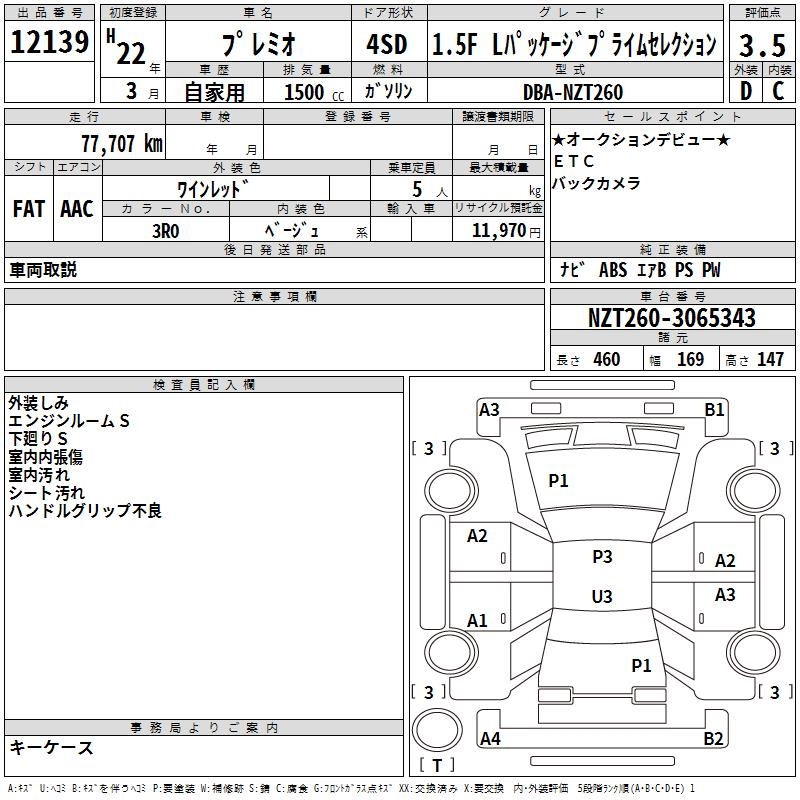
Task: Click the プレミオ car name field
Action: (x=258, y=44)
